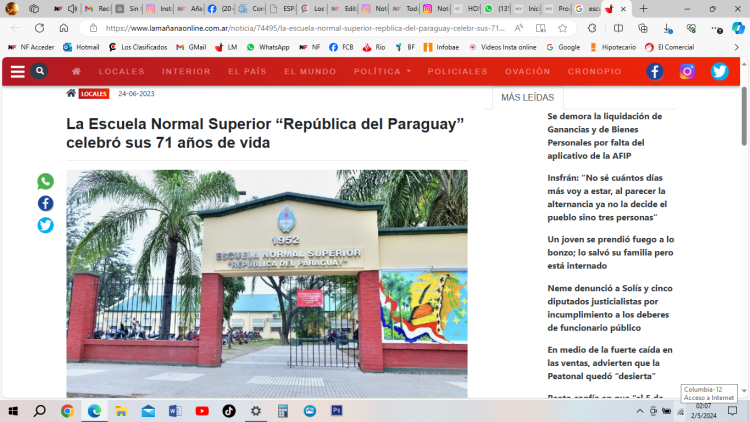Show hidden system tray icons chevron
This screenshot has height=422, width=750.
640,411
